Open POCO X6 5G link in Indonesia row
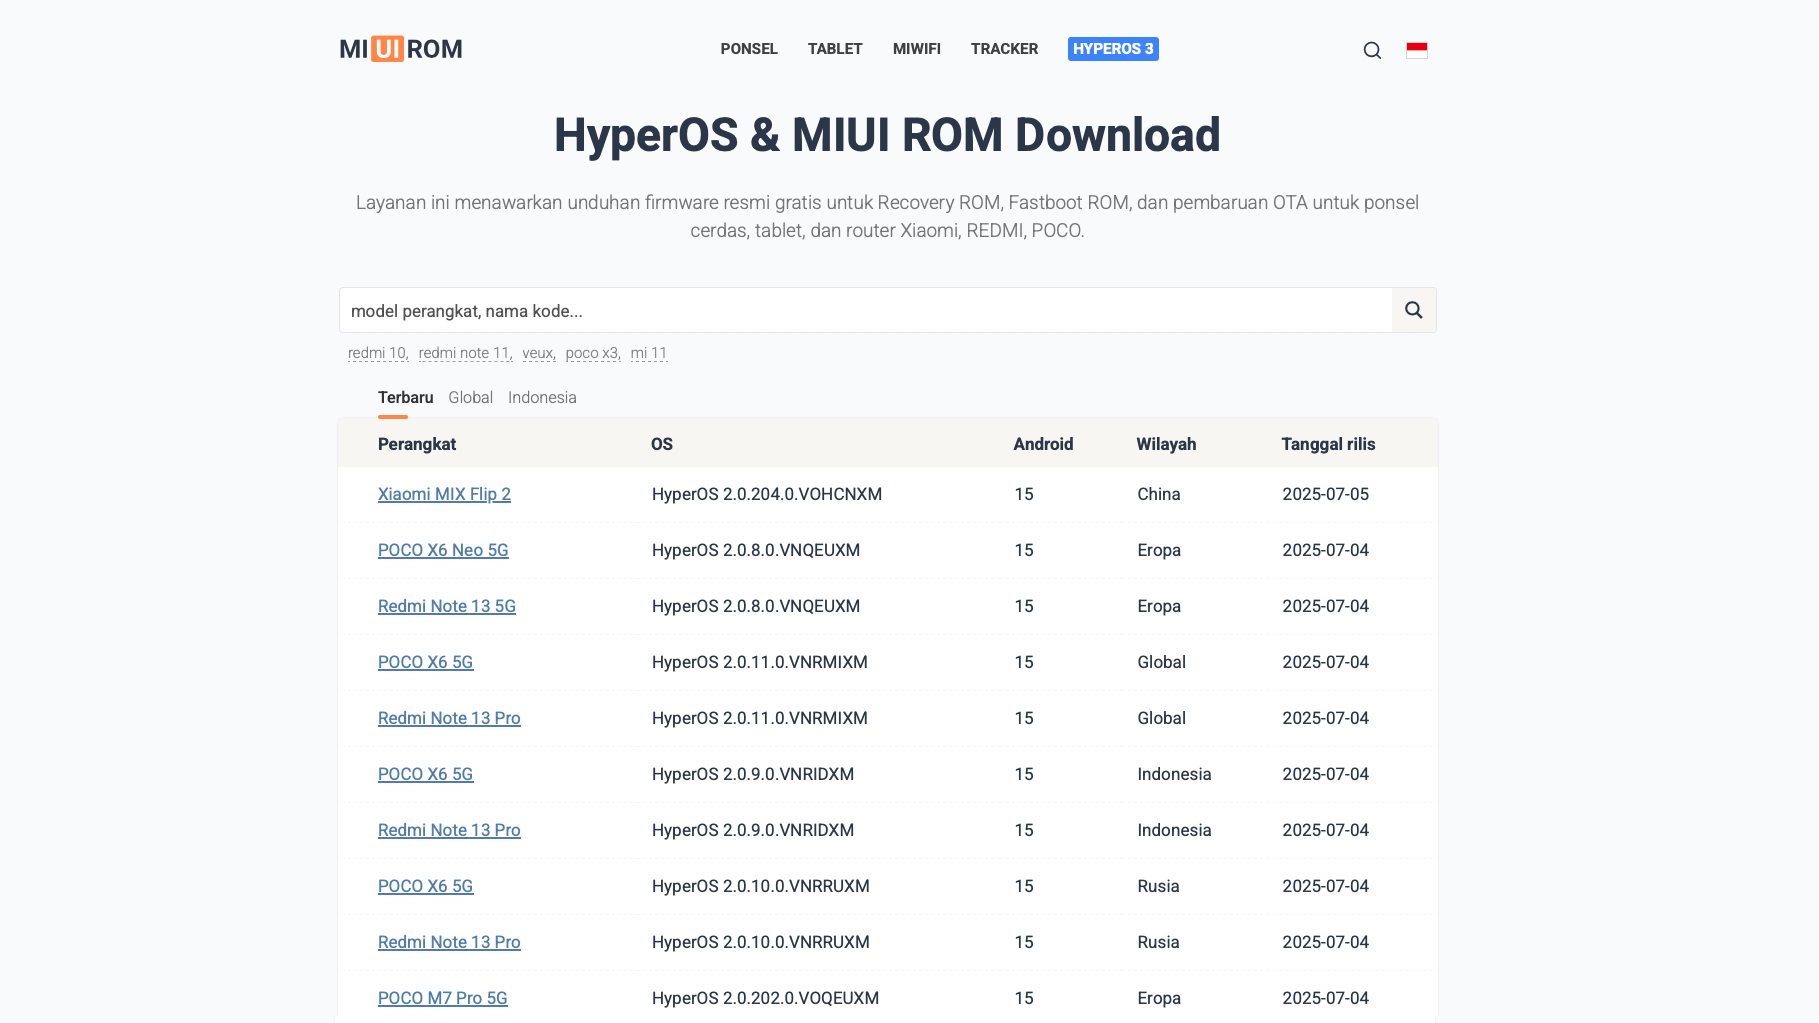 tap(425, 774)
